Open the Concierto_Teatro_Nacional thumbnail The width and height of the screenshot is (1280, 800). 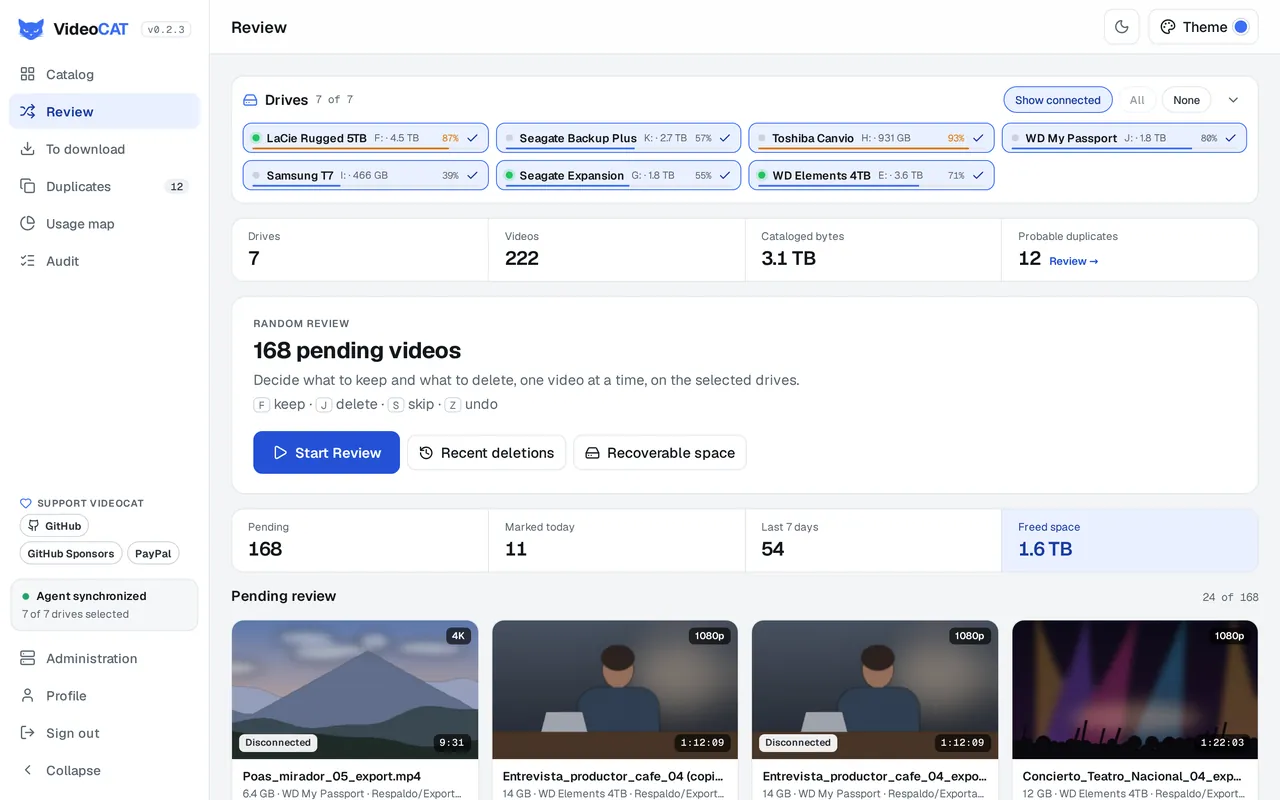[1135, 689]
